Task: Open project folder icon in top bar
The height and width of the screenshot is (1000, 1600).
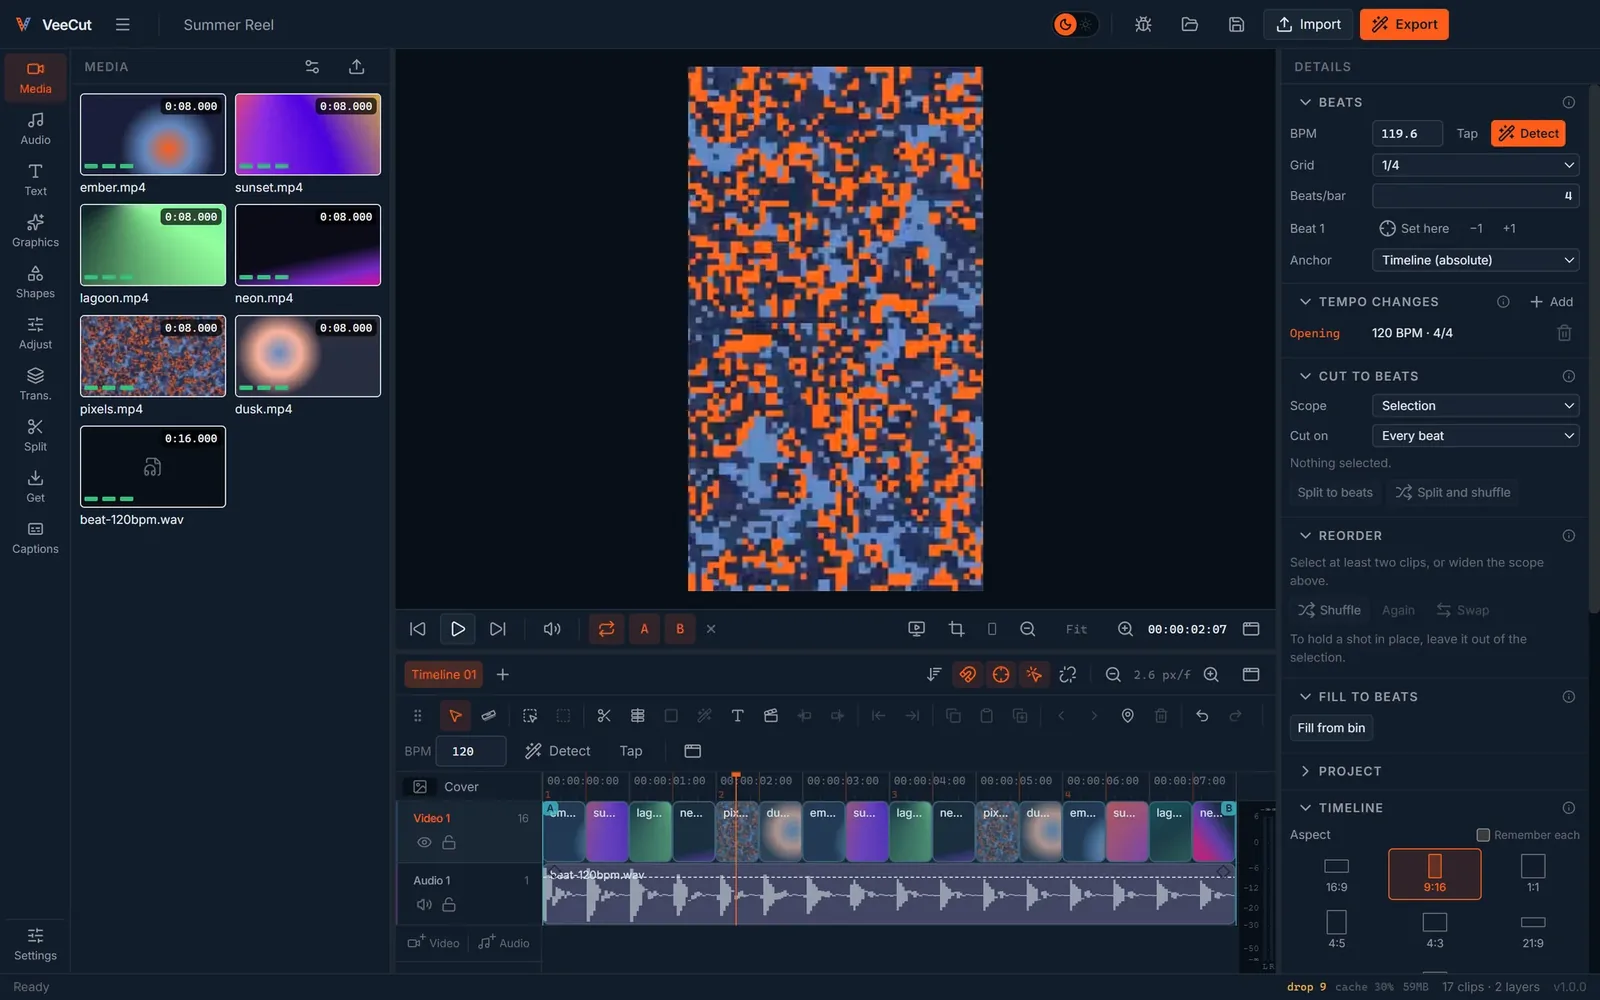Action: point(1190,25)
